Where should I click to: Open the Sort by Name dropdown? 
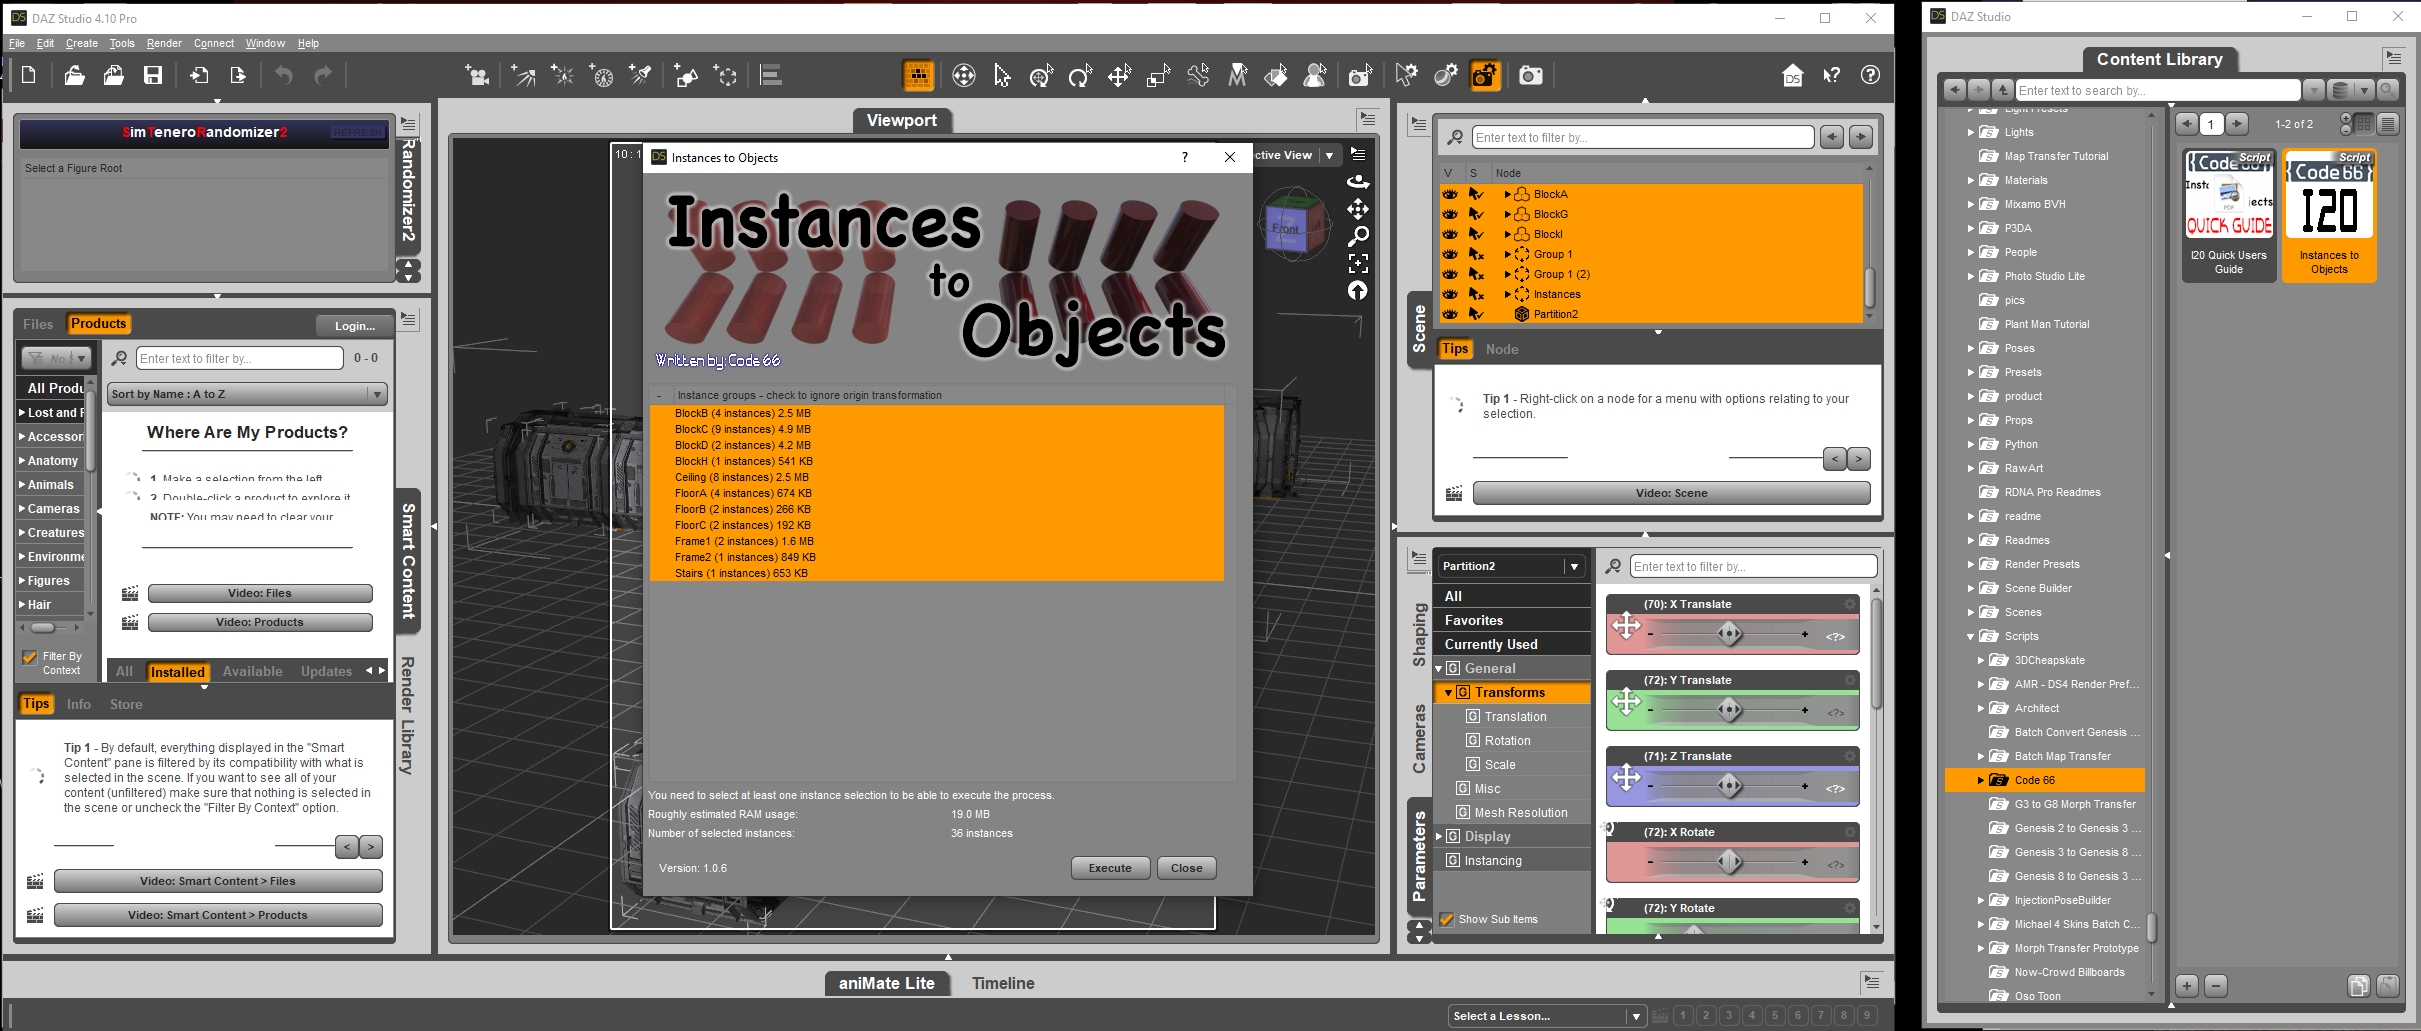(x=248, y=394)
